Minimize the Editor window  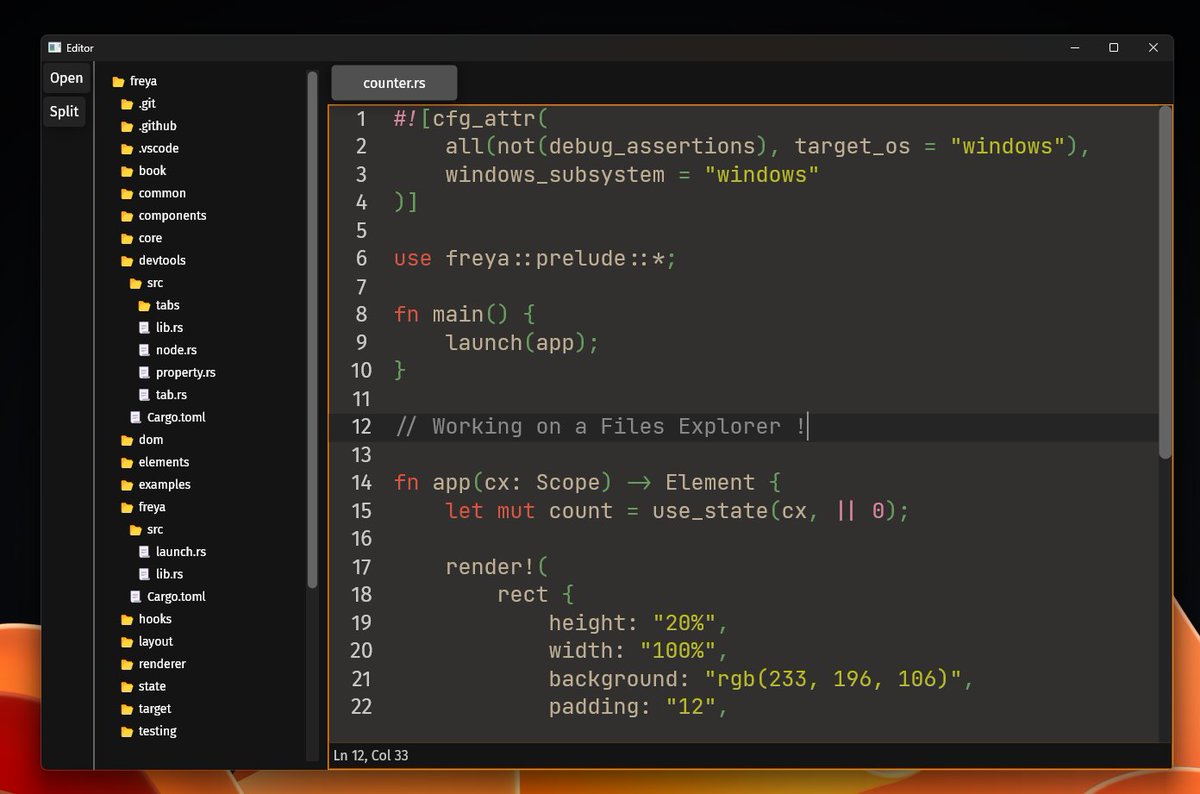coord(1076,47)
